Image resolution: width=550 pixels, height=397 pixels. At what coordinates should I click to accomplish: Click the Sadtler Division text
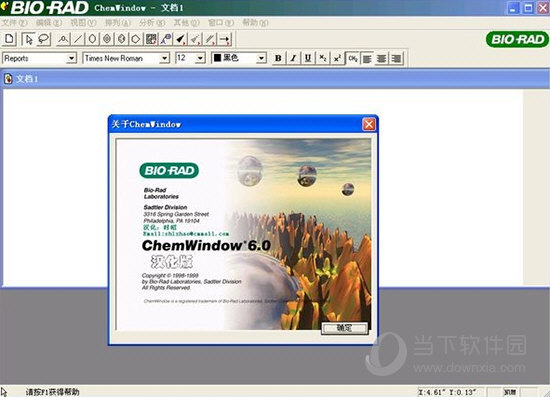(x=165, y=207)
